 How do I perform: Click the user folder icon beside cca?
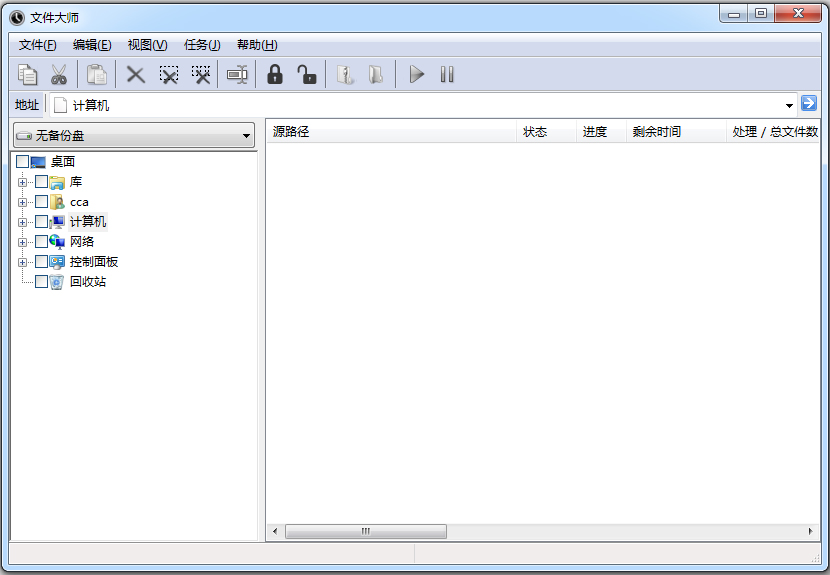[57, 202]
